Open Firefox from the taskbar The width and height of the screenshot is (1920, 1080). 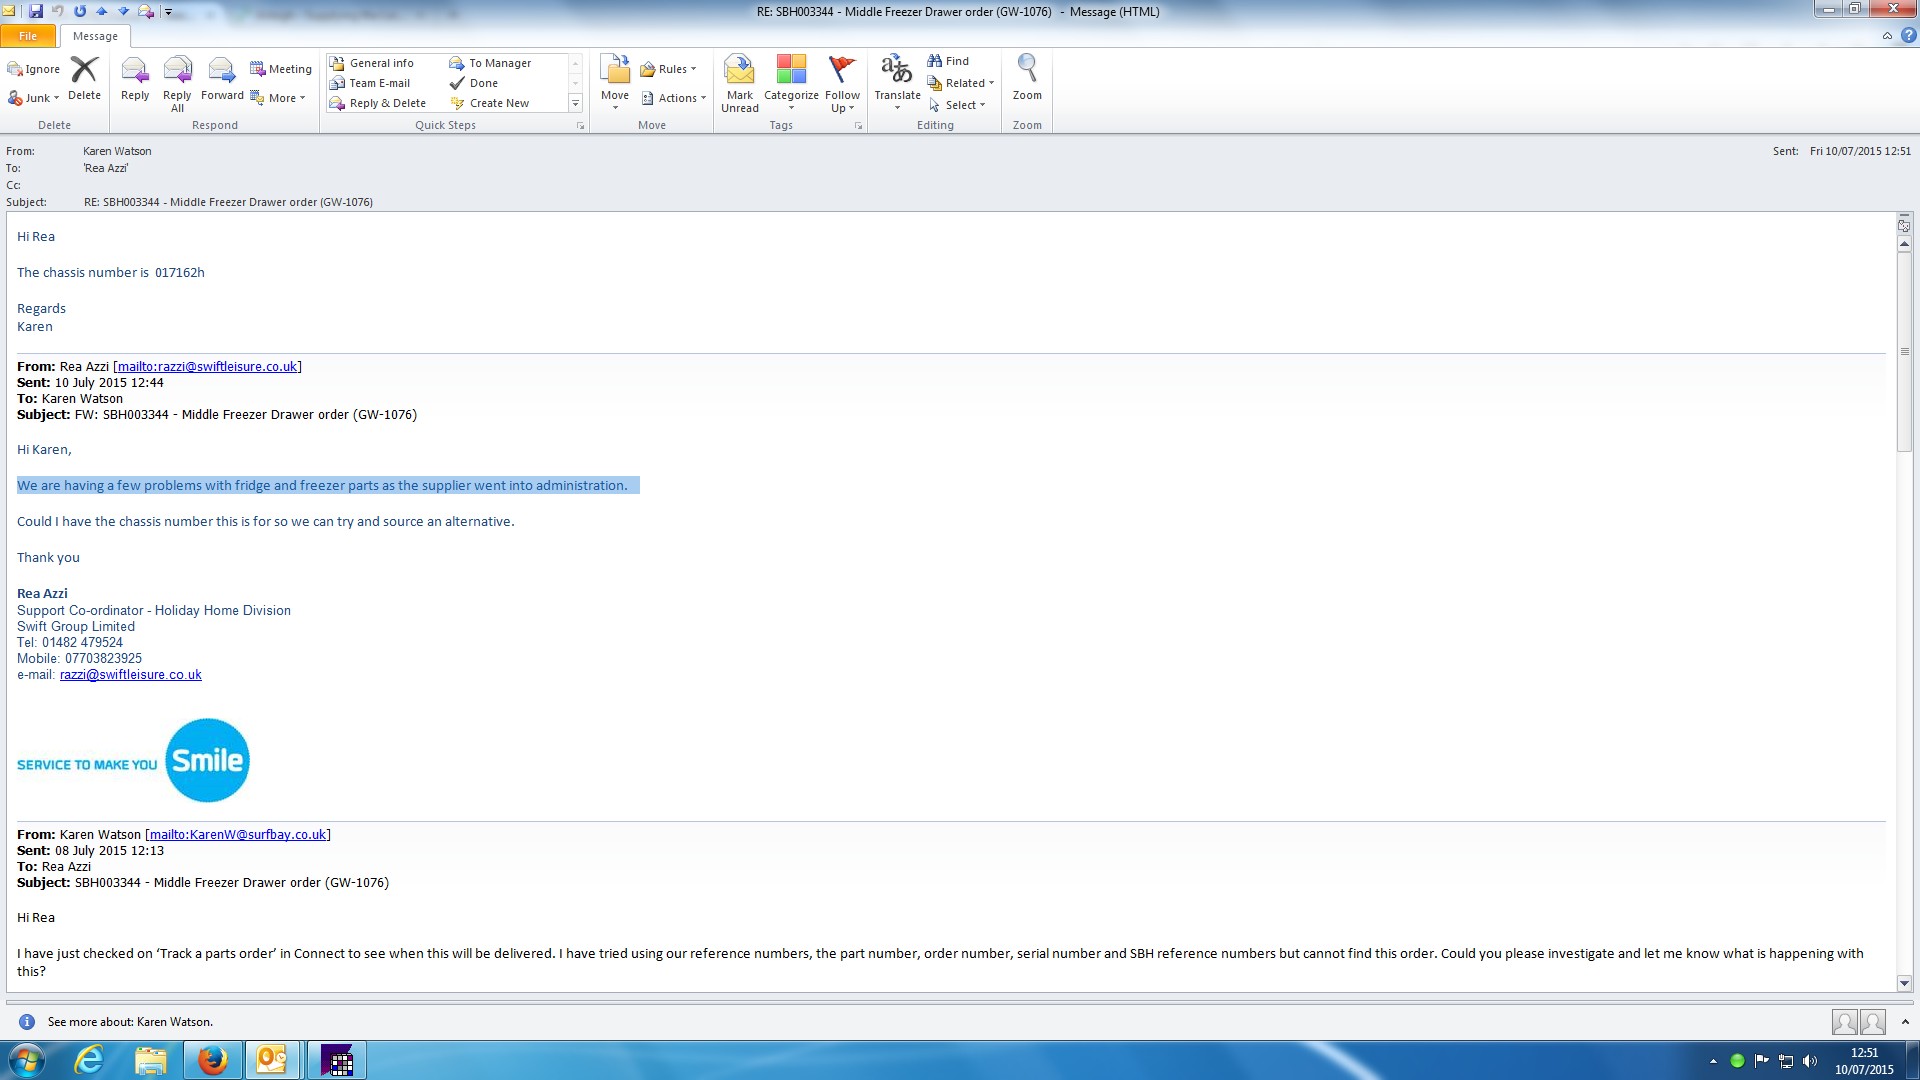coord(212,1060)
